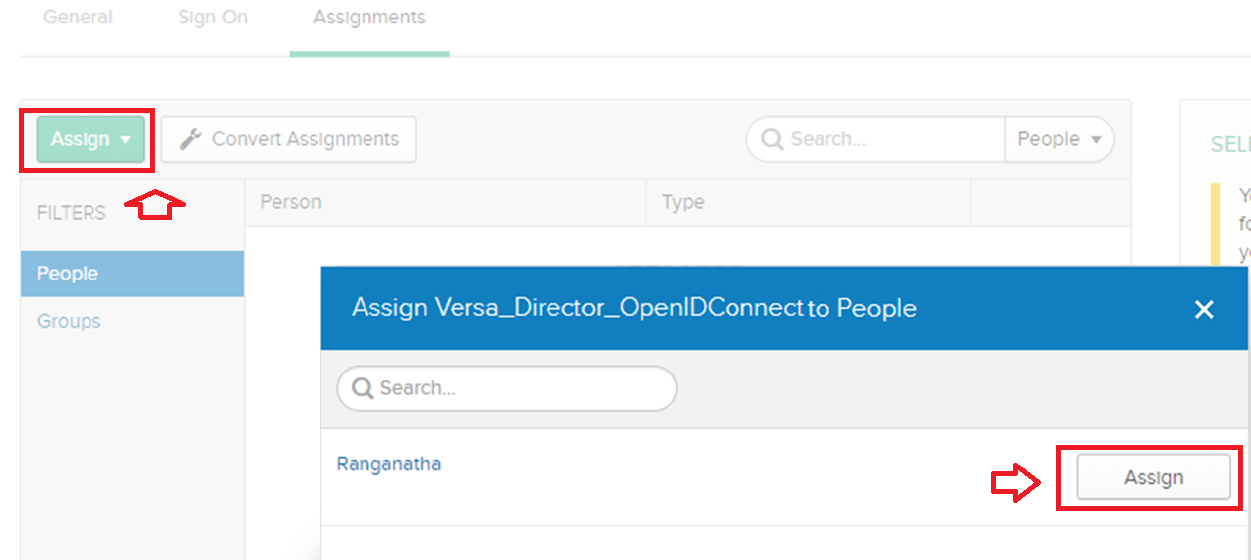Select the Assignments tab
1251x560 pixels.
369,18
